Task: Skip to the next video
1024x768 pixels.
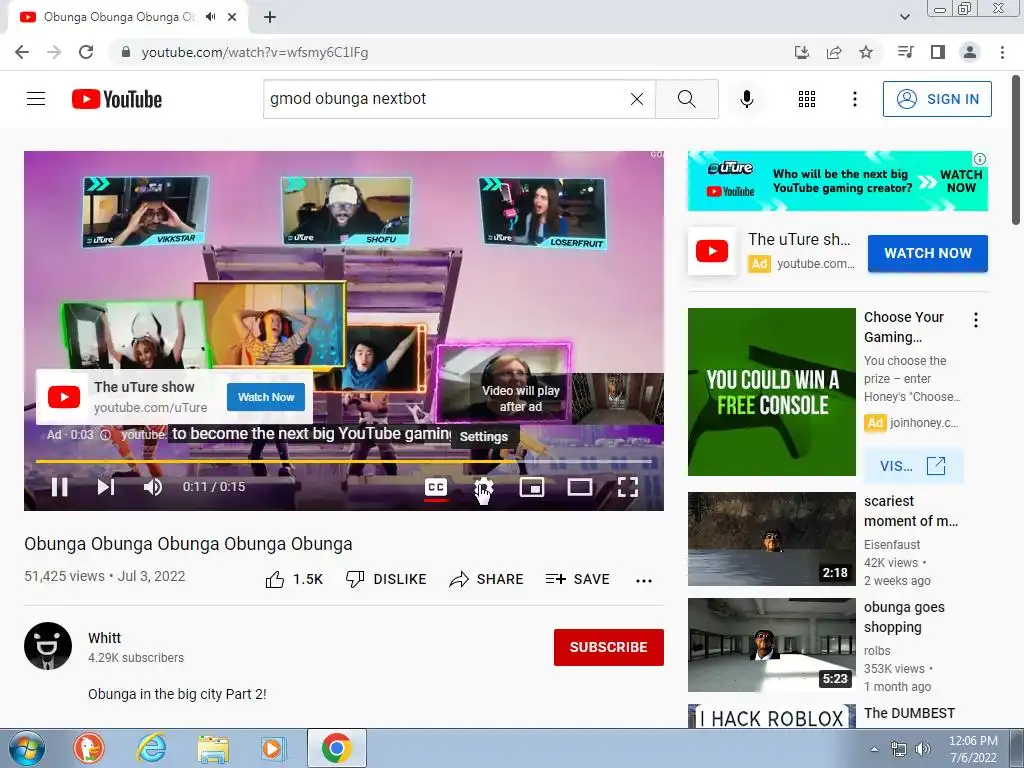Action: click(x=106, y=487)
